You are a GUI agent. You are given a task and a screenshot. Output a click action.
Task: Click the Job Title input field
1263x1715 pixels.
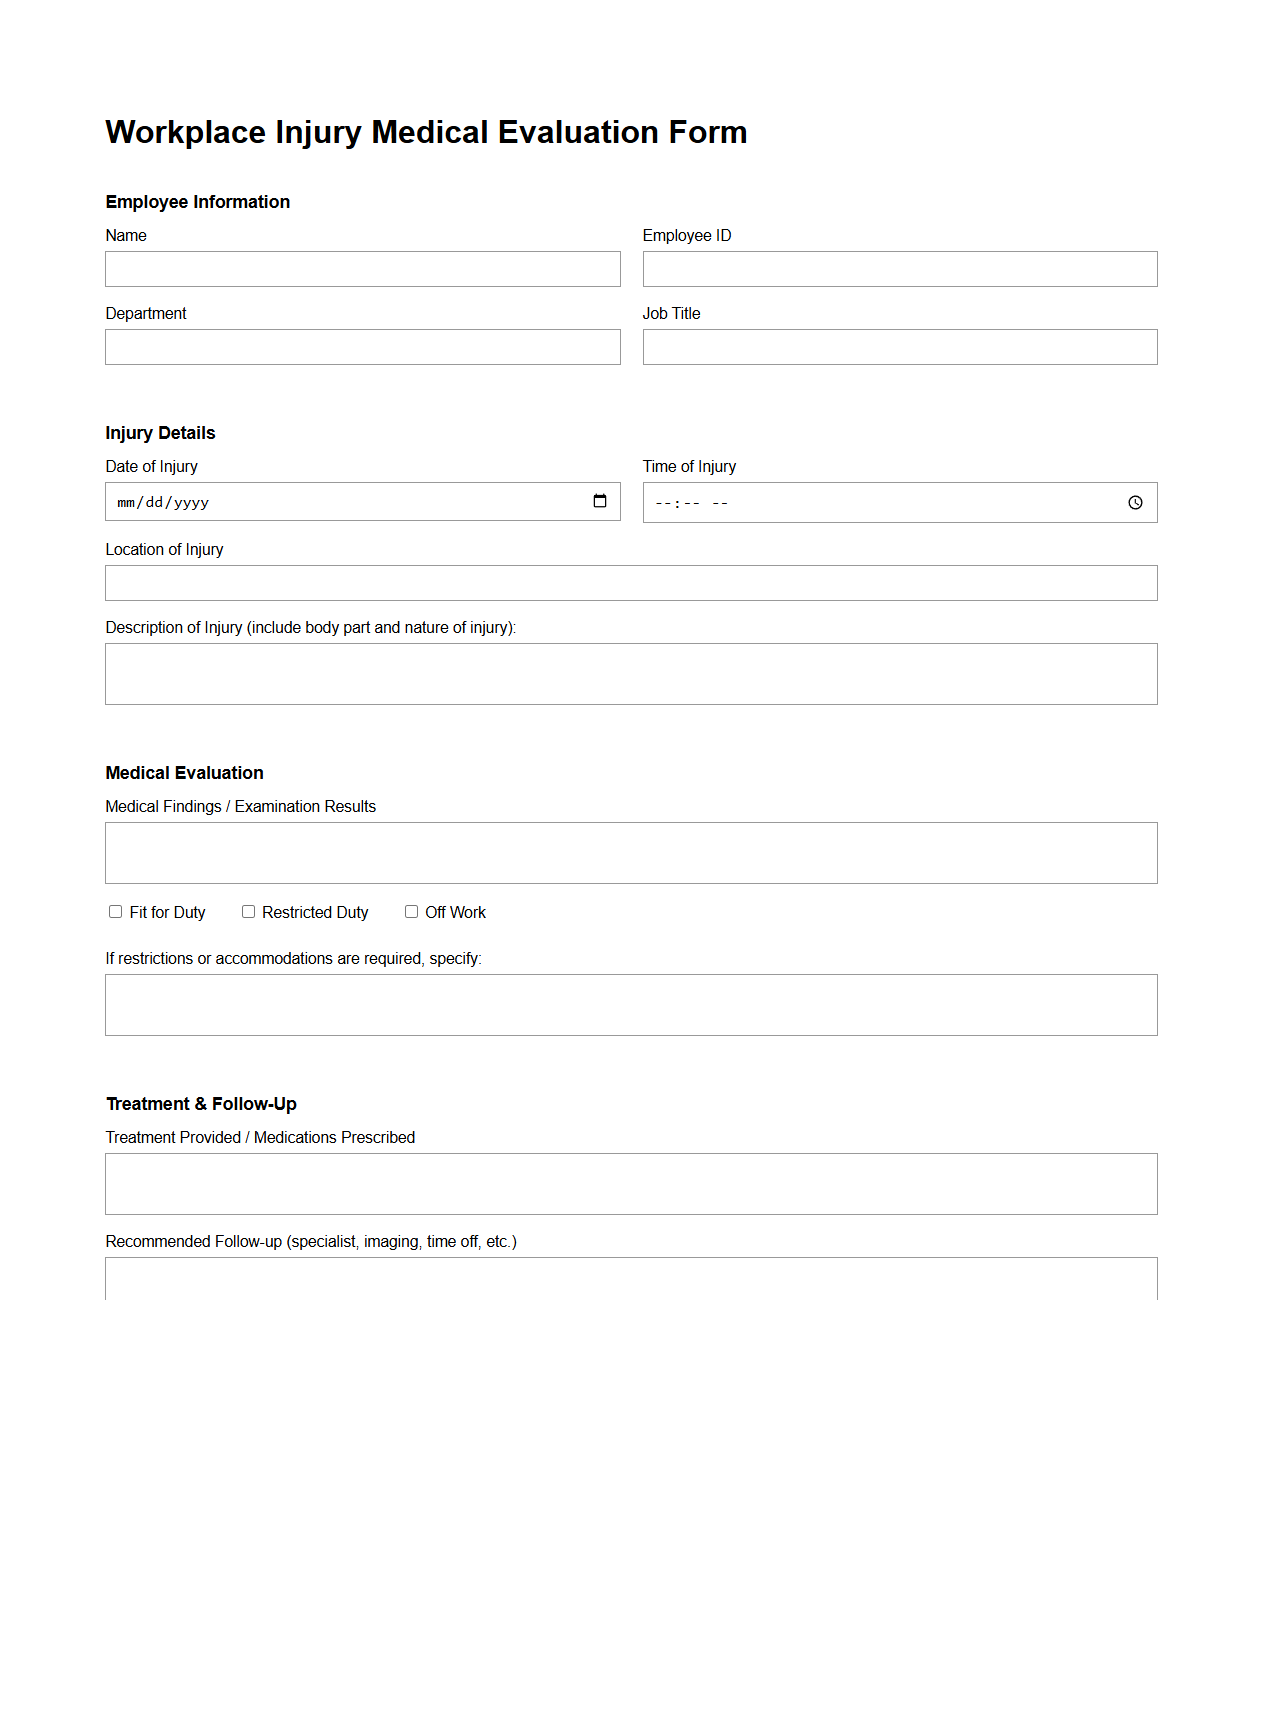[x=899, y=346]
